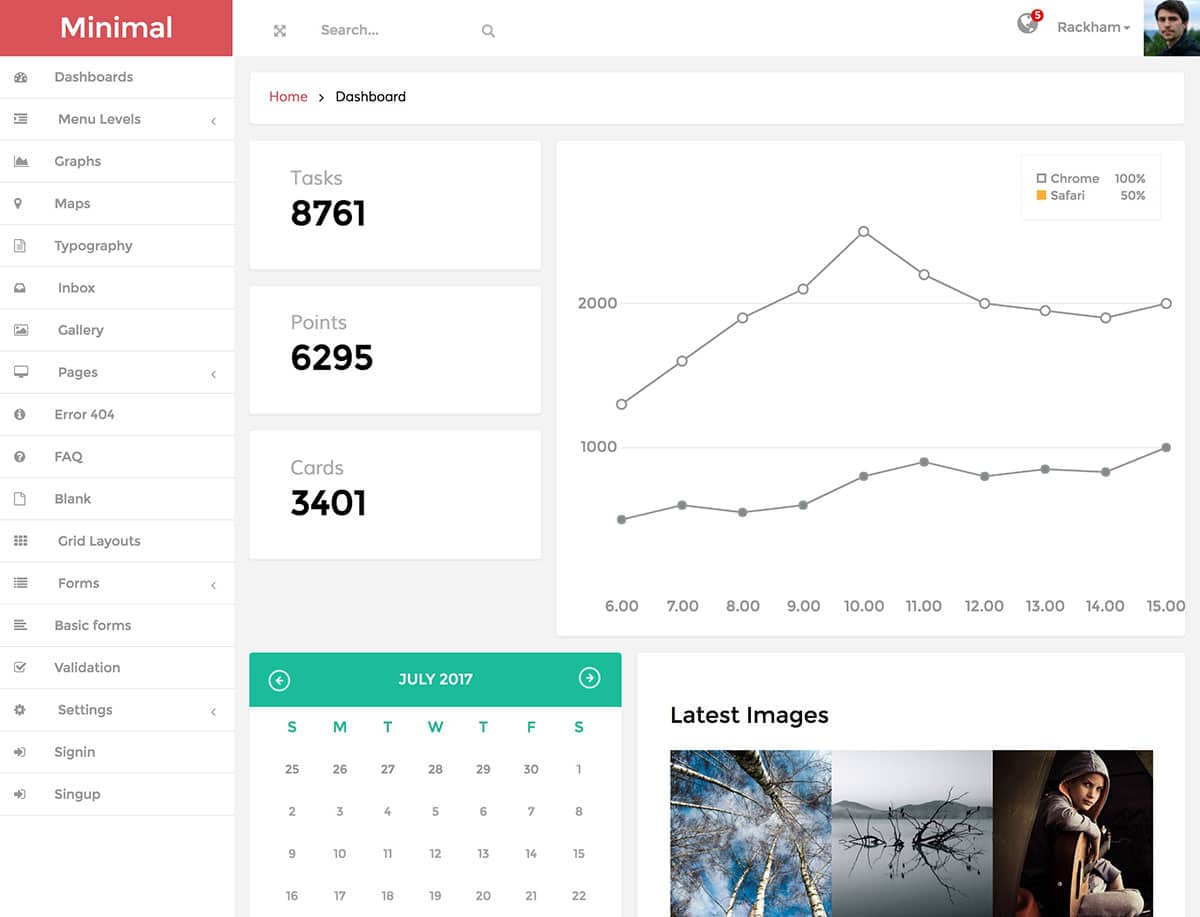The width and height of the screenshot is (1200, 917).
Task: Advance calendar to next month
Action: pos(589,678)
